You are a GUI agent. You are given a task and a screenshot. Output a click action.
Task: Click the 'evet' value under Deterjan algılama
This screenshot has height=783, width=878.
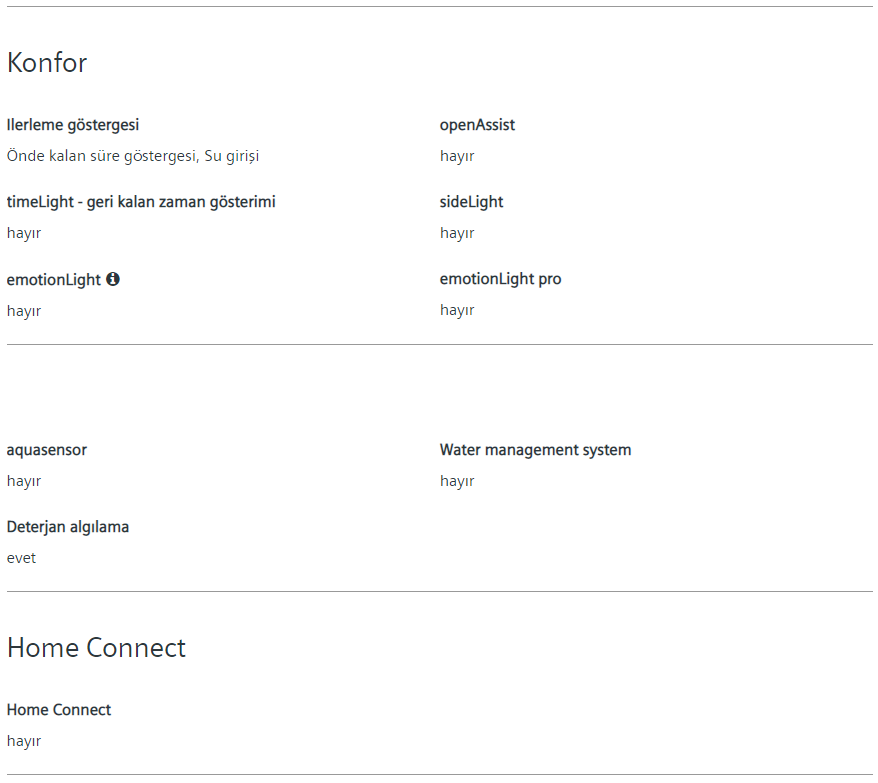(21, 558)
